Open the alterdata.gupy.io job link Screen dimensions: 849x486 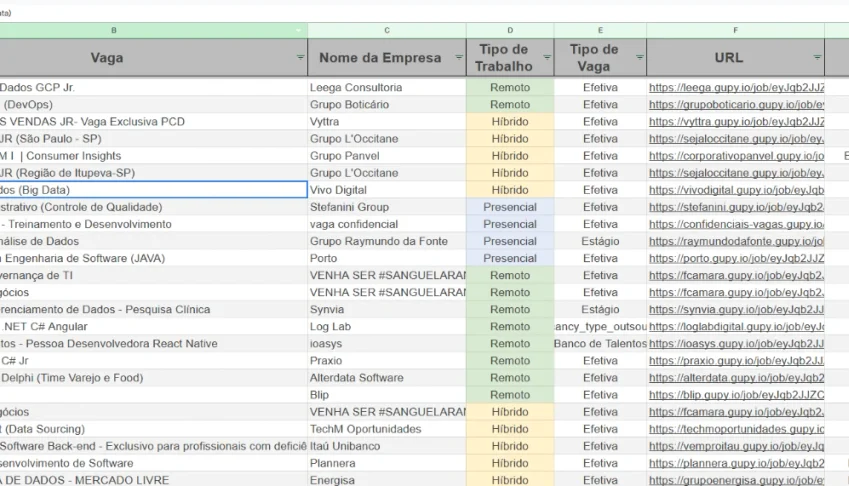[x=736, y=378]
